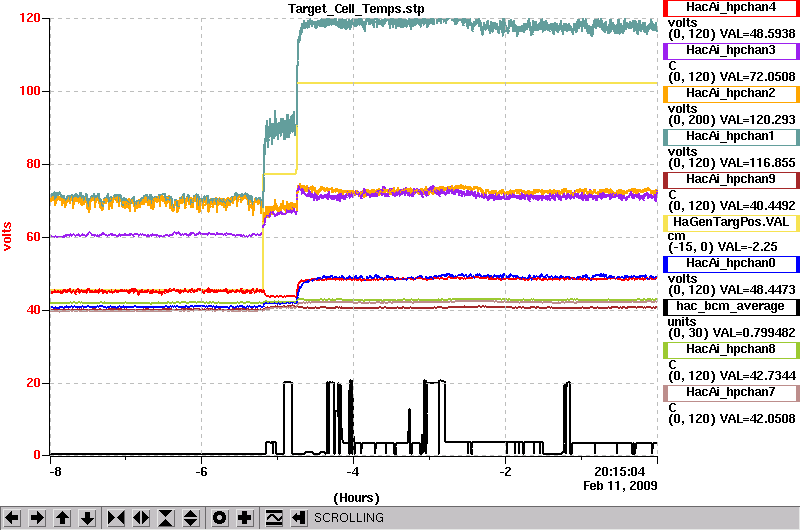800x530 pixels.
Task: Click the 100 tick on the y-axis
Action: click(30, 91)
